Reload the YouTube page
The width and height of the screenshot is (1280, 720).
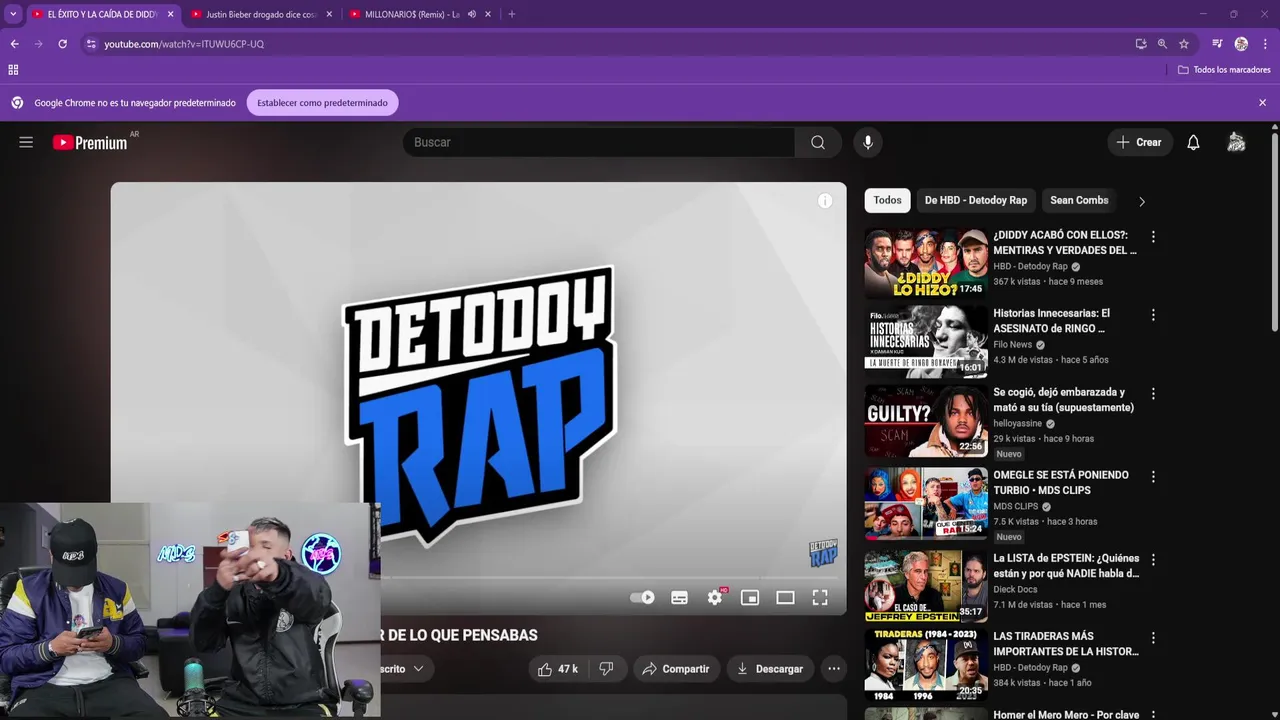tap(62, 44)
